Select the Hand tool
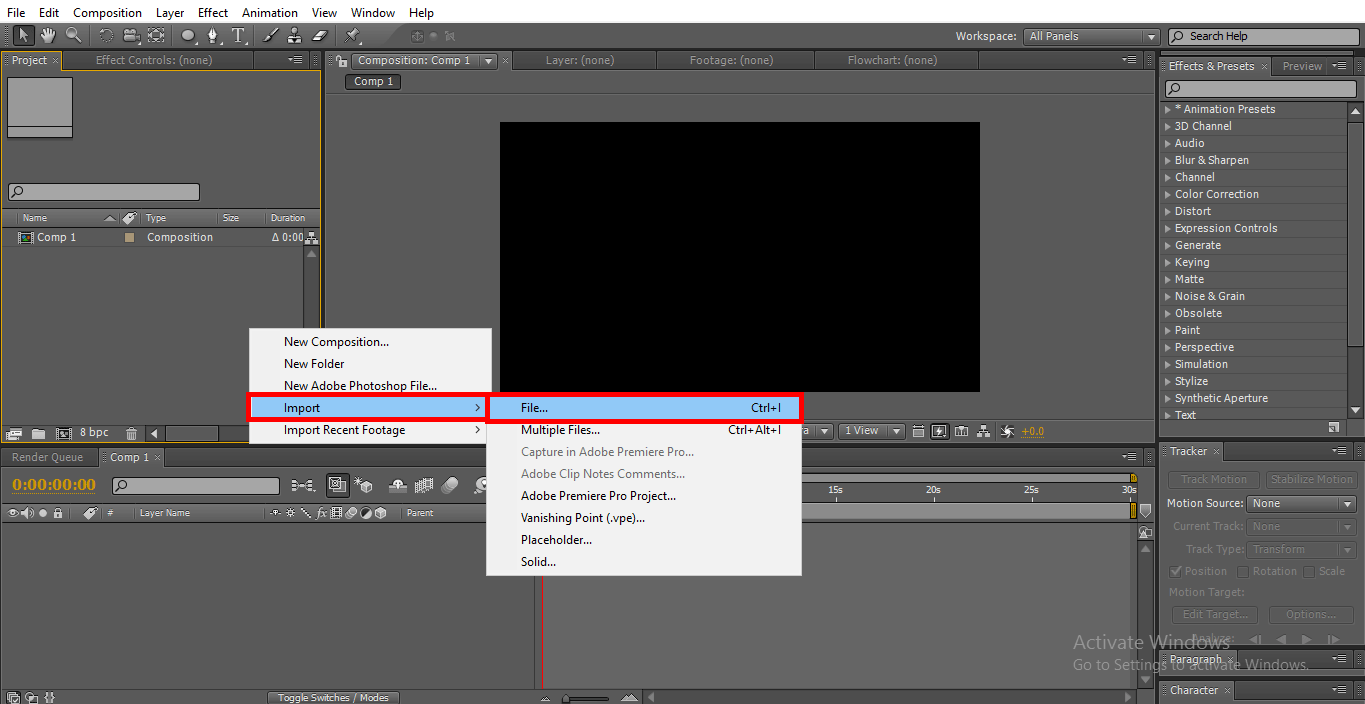The height and width of the screenshot is (704, 1365). click(46, 36)
